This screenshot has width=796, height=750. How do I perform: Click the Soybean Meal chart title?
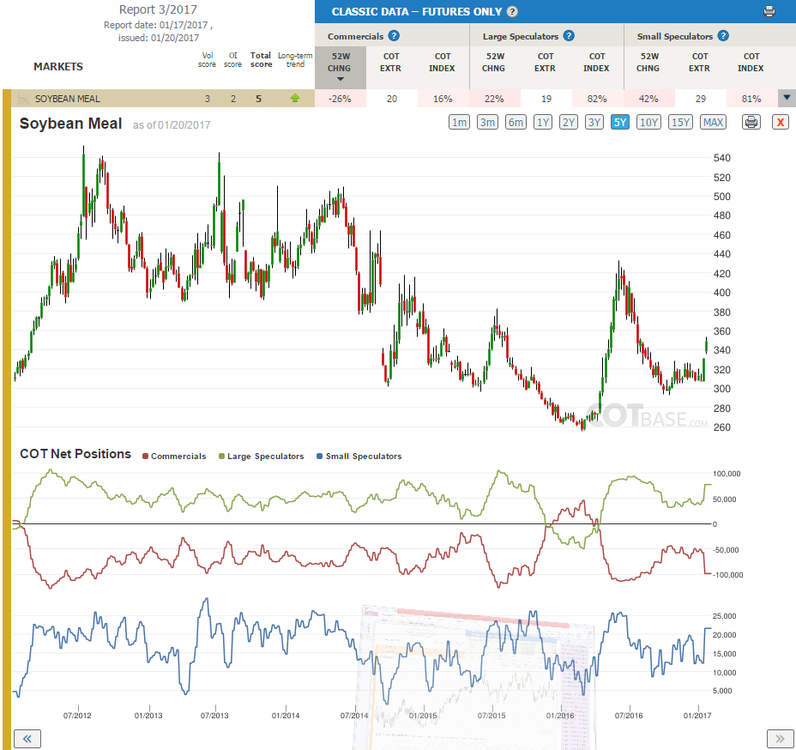point(71,123)
